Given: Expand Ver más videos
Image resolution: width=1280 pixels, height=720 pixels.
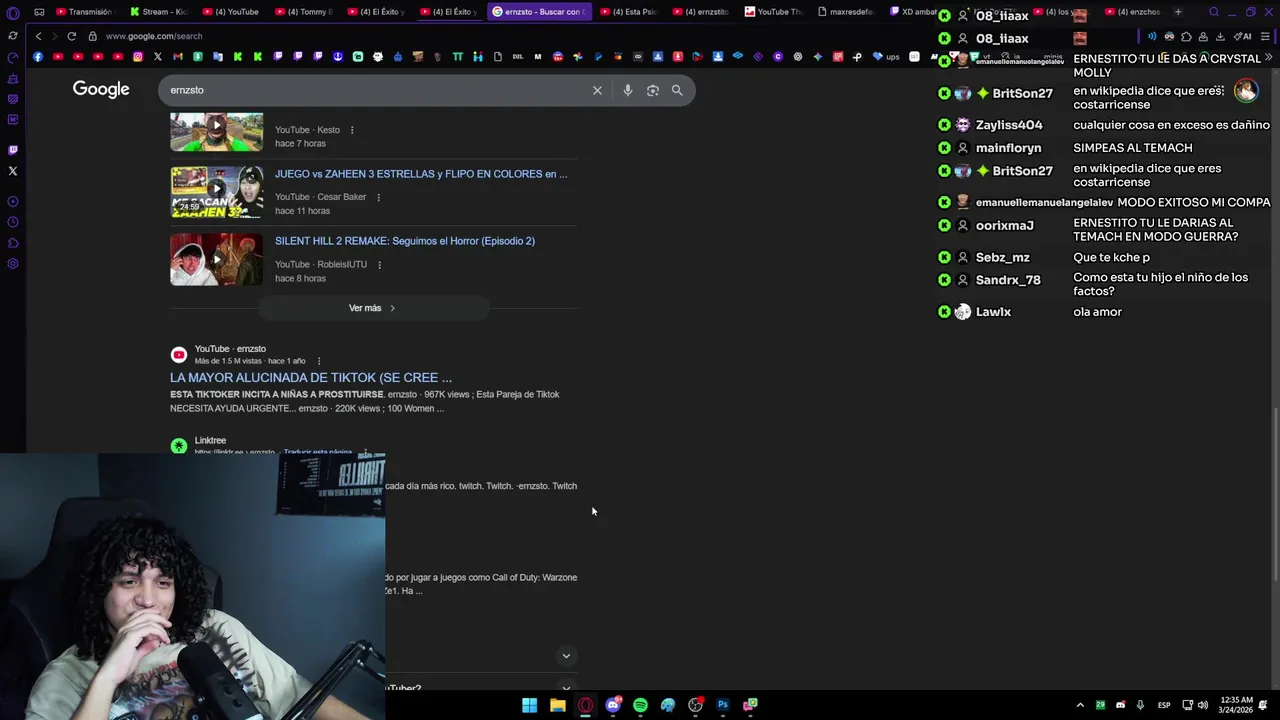Looking at the screenshot, I should 372,308.
